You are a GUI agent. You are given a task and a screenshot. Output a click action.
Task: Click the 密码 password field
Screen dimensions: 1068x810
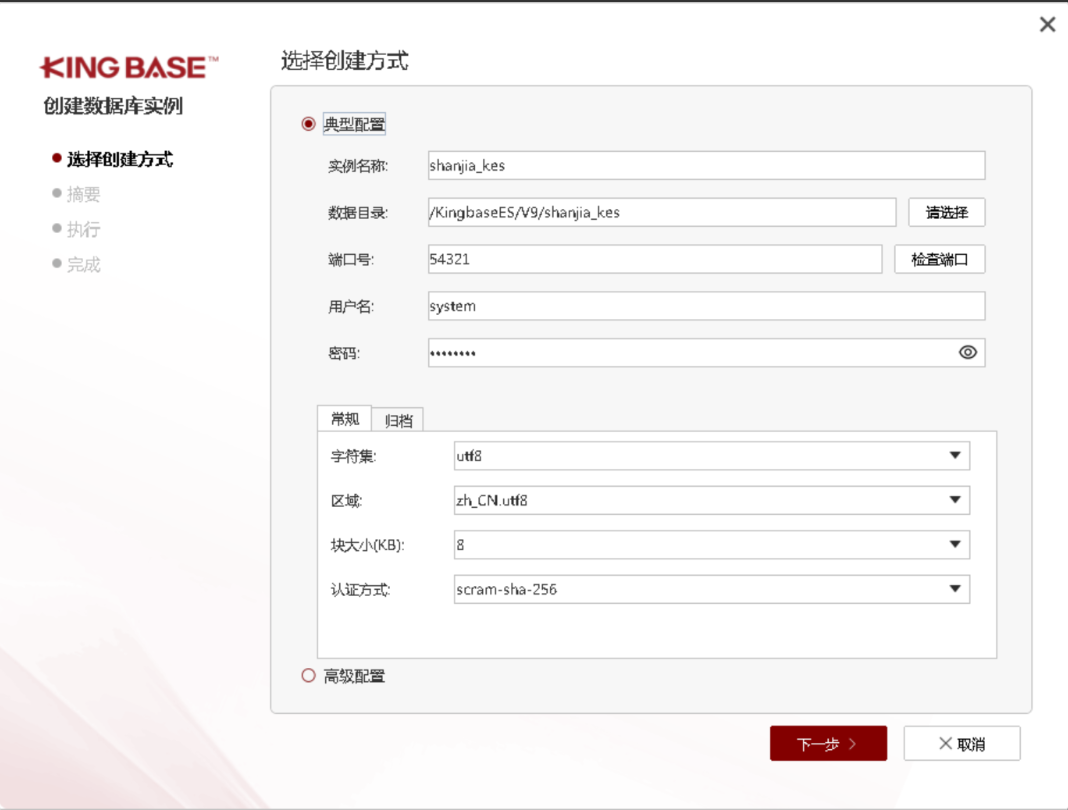[x=706, y=353]
